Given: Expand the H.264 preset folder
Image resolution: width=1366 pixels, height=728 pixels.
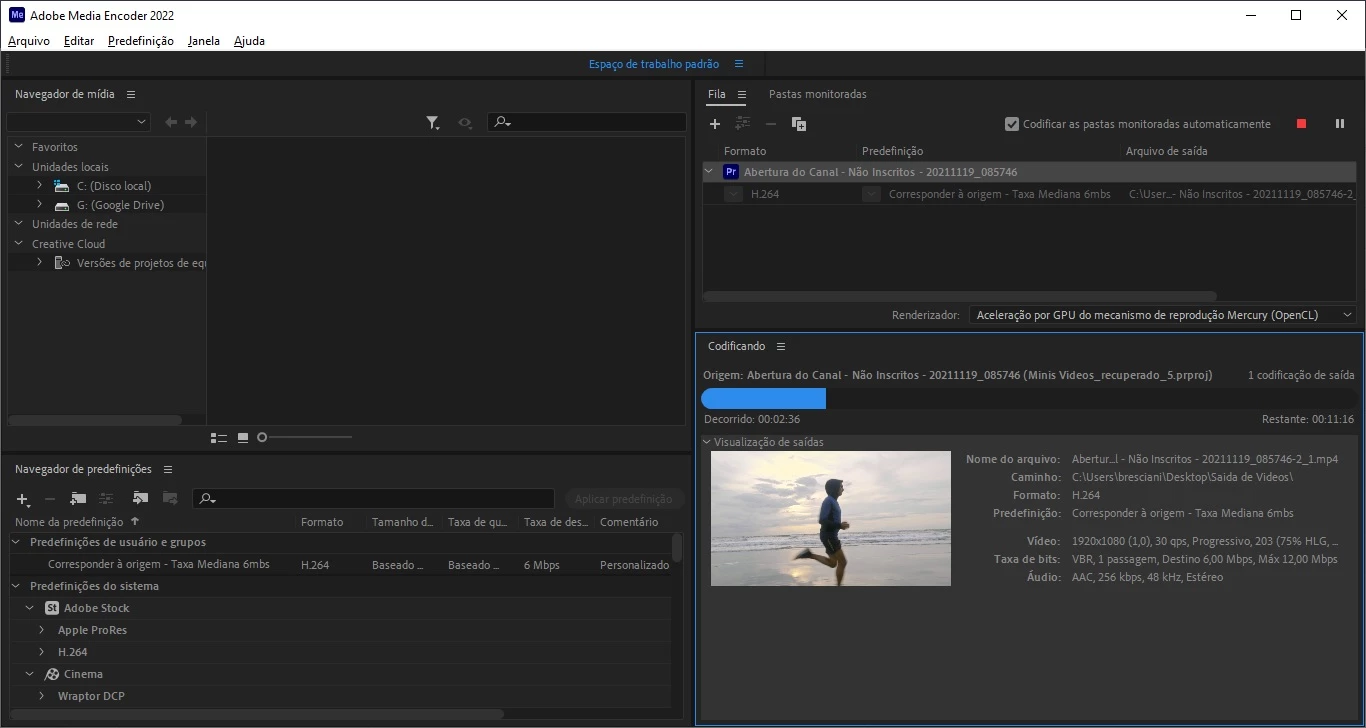Looking at the screenshot, I should 42,652.
